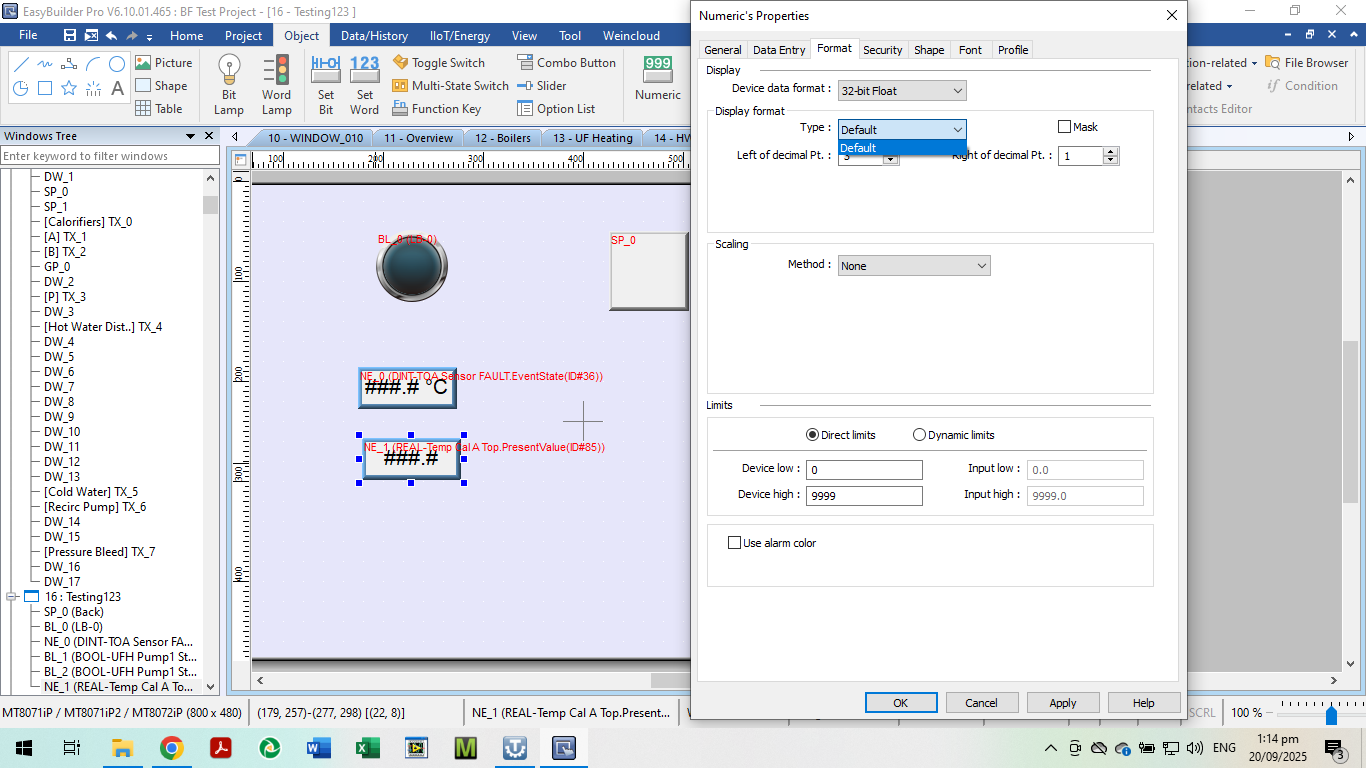
Task: Pick the star shape drawing tool
Action: [69, 88]
